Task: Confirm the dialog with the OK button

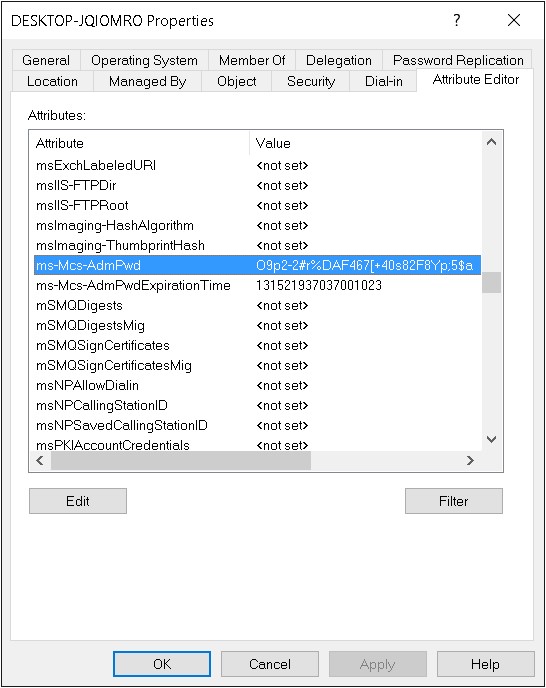Action: pyautogui.click(x=162, y=664)
